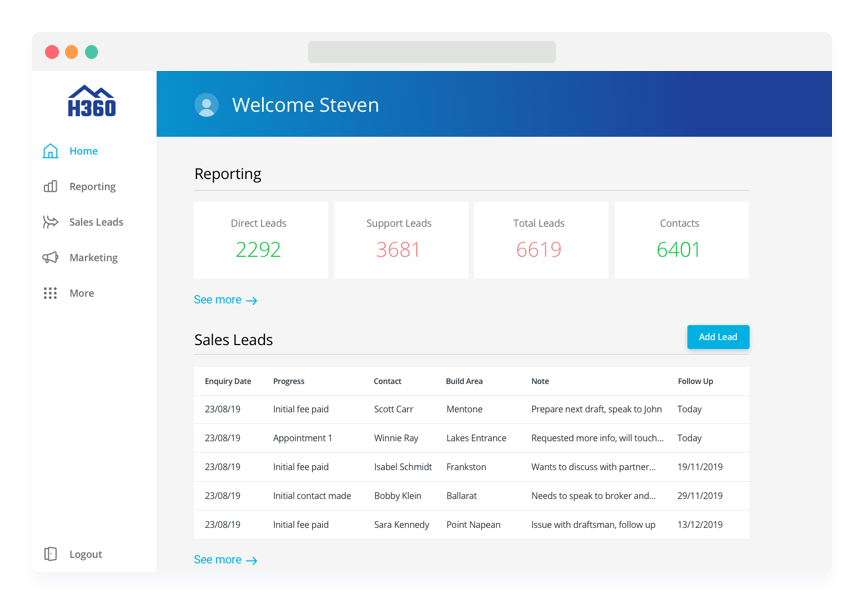
Task: Click the note 'Requested more info, will touch...'
Action: (x=597, y=438)
